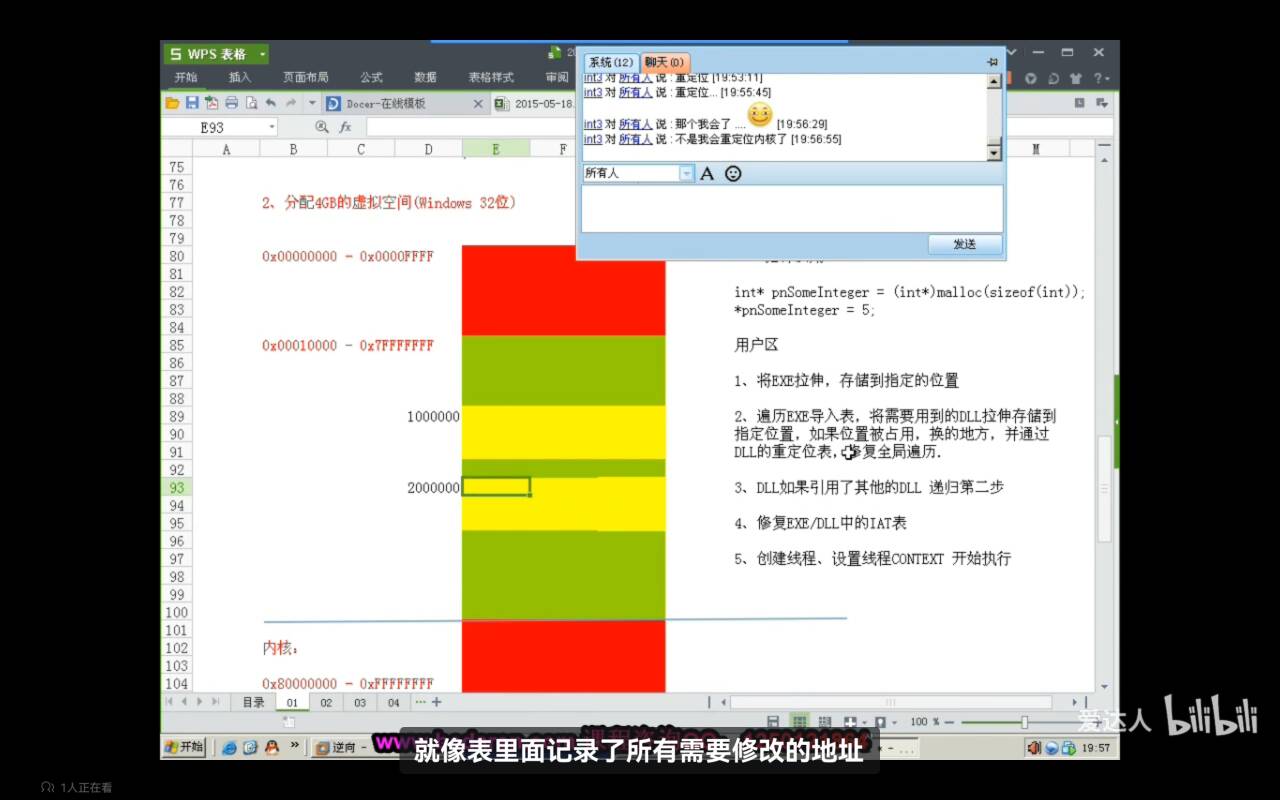
Task: Select column E header
Action: coord(496,149)
